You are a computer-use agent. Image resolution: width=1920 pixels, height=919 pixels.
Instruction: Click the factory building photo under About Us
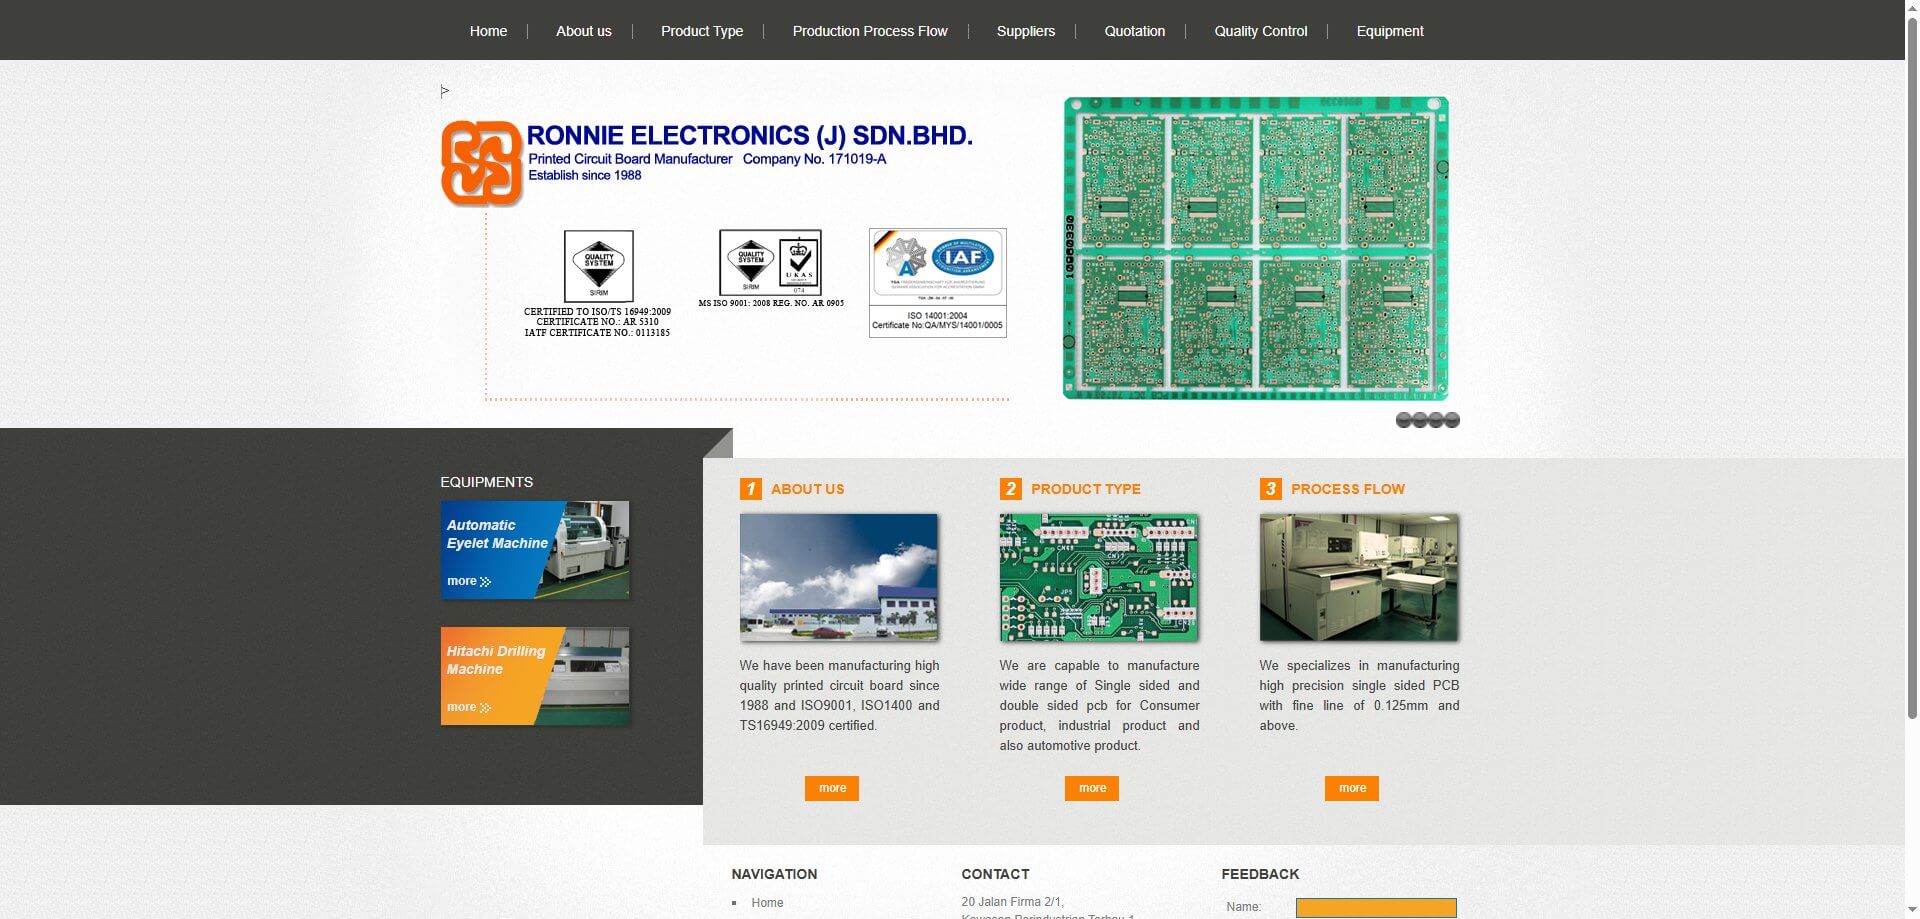(x=839, y=577)
